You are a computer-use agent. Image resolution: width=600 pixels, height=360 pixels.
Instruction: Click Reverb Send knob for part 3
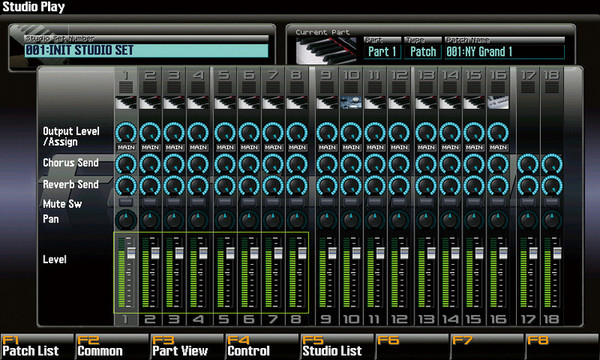tap(174, 186)
